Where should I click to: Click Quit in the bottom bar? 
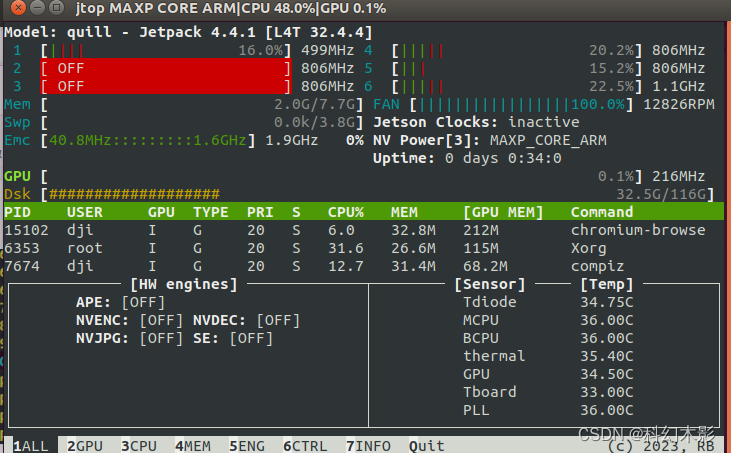[427, 446]
